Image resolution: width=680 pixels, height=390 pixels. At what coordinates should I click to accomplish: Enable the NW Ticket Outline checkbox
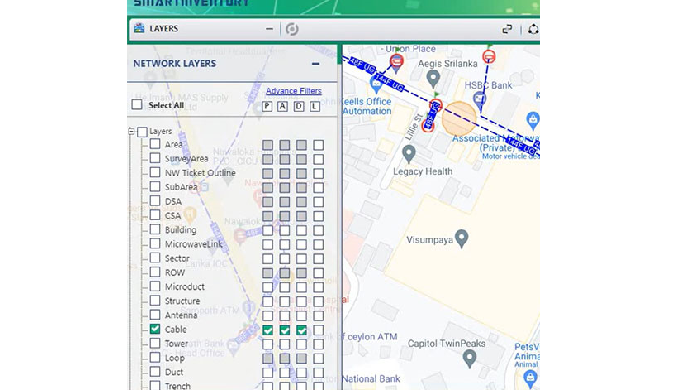[x=155, y=172]
